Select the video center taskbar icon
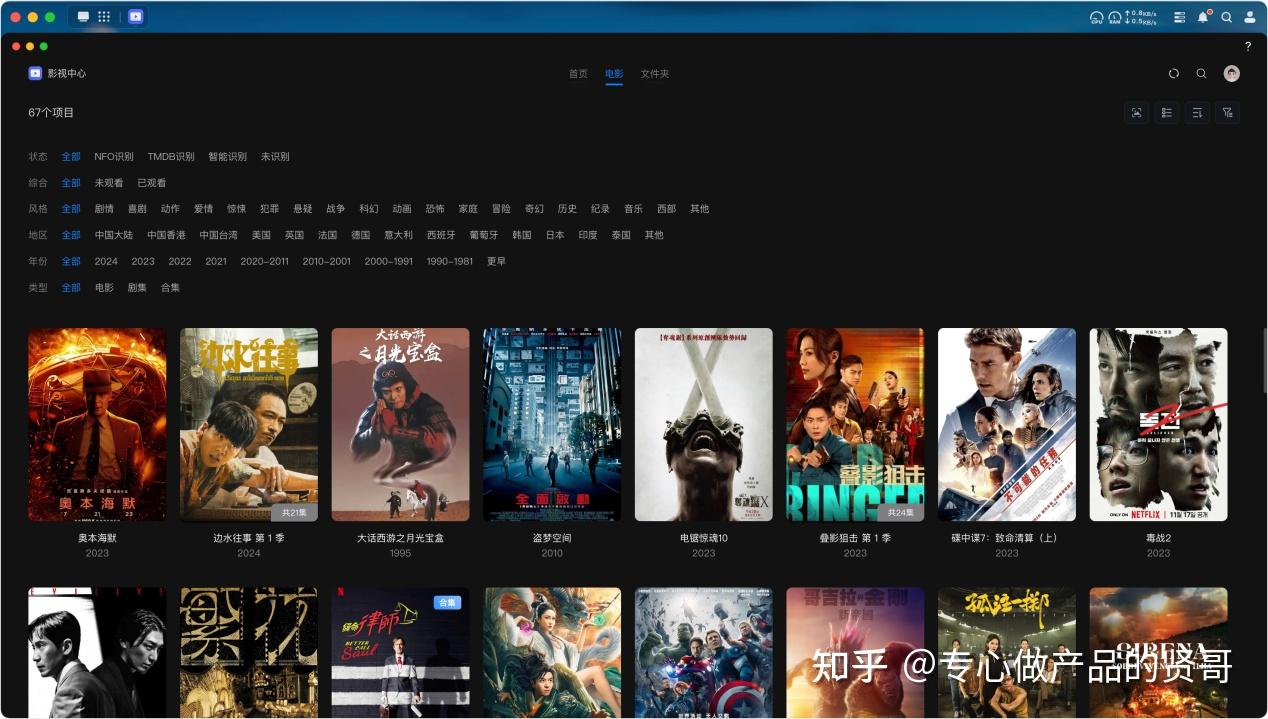The height and width of the screenshot is (719, 1268). tap(136, 17)
